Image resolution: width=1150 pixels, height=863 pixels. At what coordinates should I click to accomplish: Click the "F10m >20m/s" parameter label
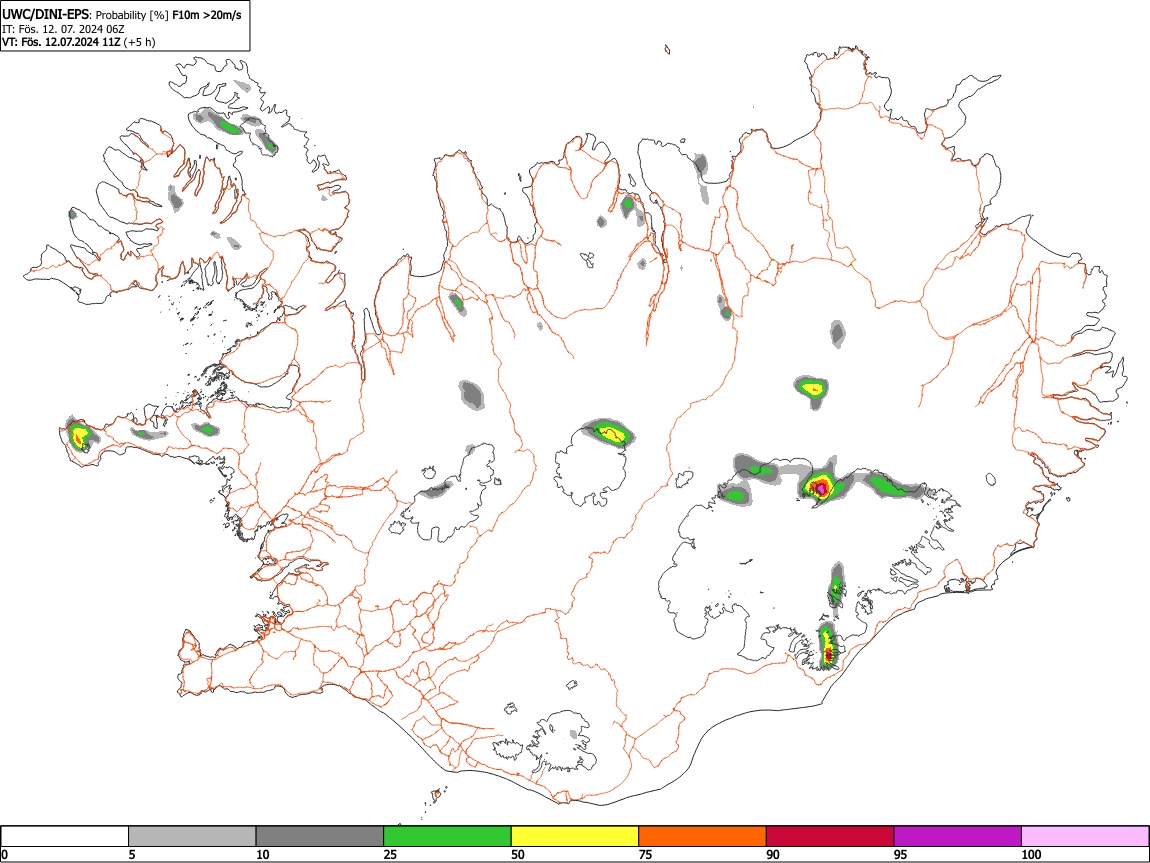pos(206,15)
